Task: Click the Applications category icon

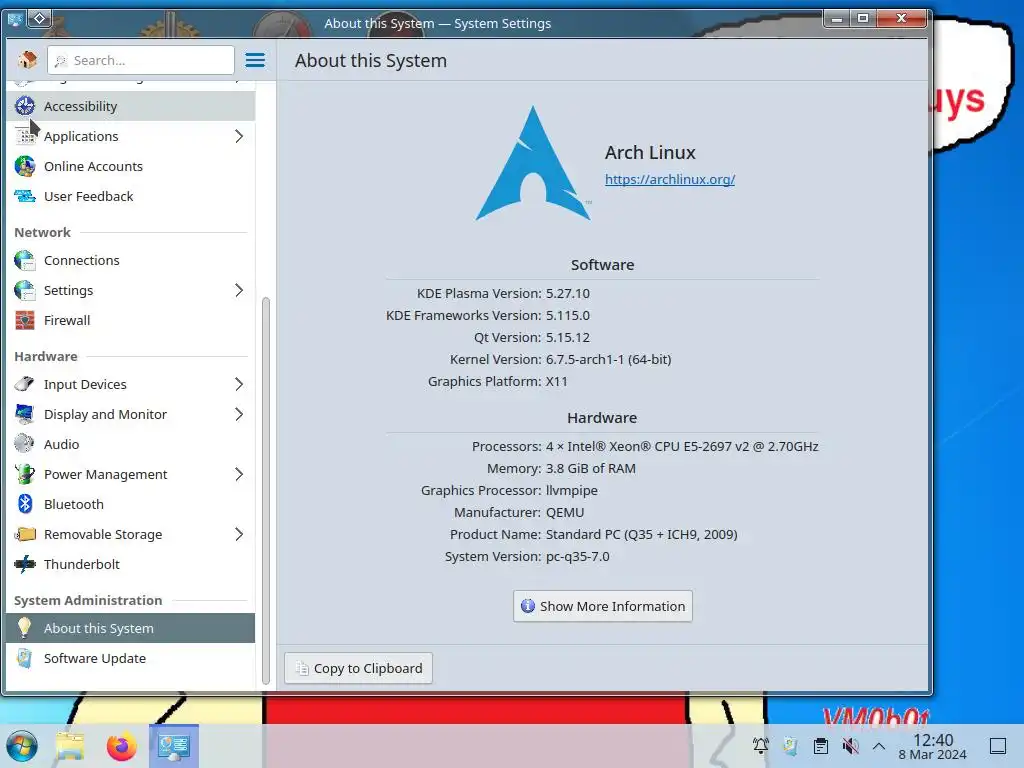Action: 25,136
